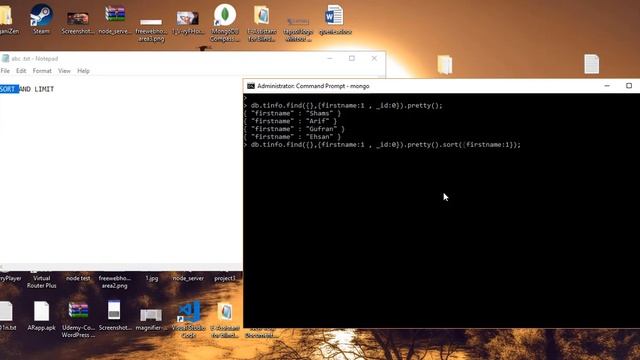The height and width of the screenshot is (360, 640).
Task: Open the Help menu in Notepad
Action: 83,71
